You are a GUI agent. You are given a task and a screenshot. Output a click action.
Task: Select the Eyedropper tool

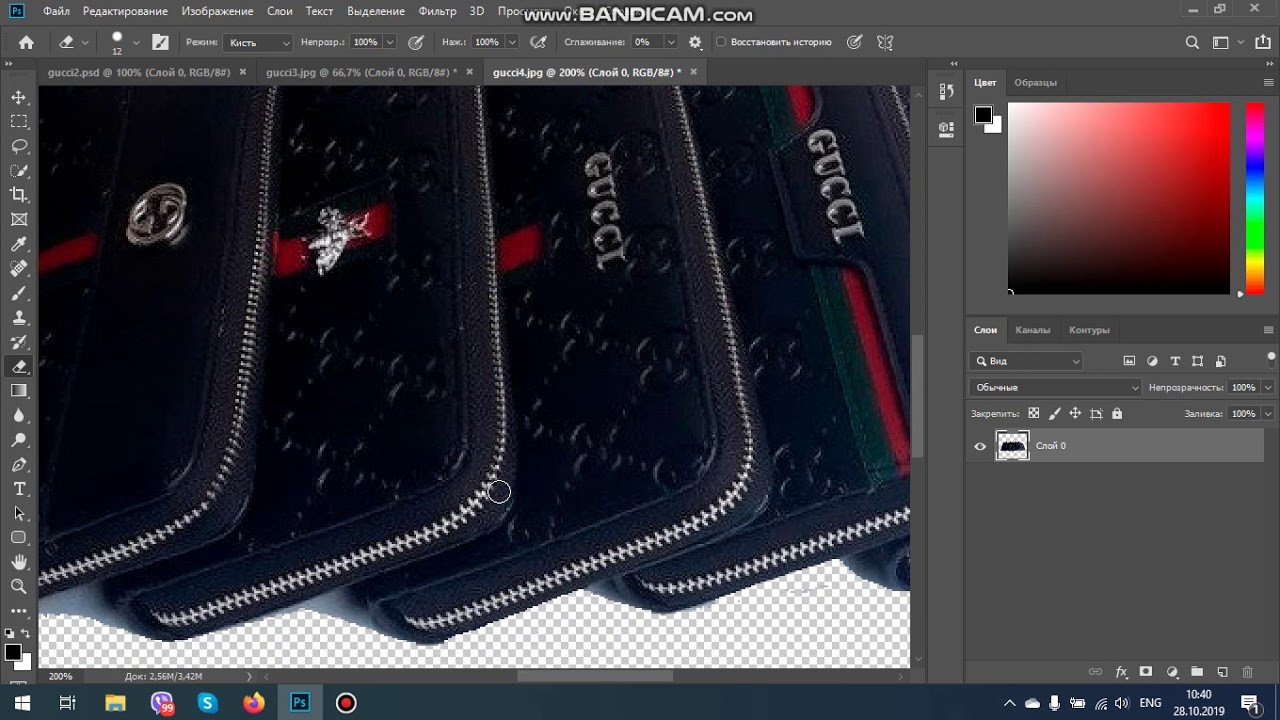coord(19,244)
